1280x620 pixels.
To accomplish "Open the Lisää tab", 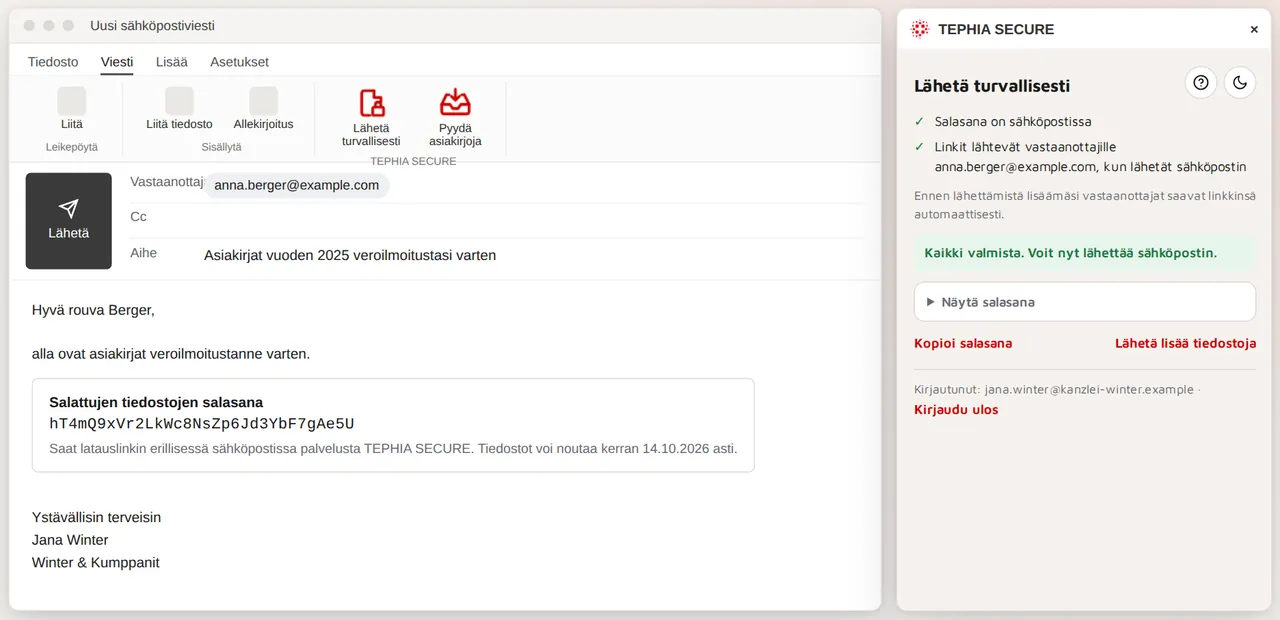I will click(172, 62).
